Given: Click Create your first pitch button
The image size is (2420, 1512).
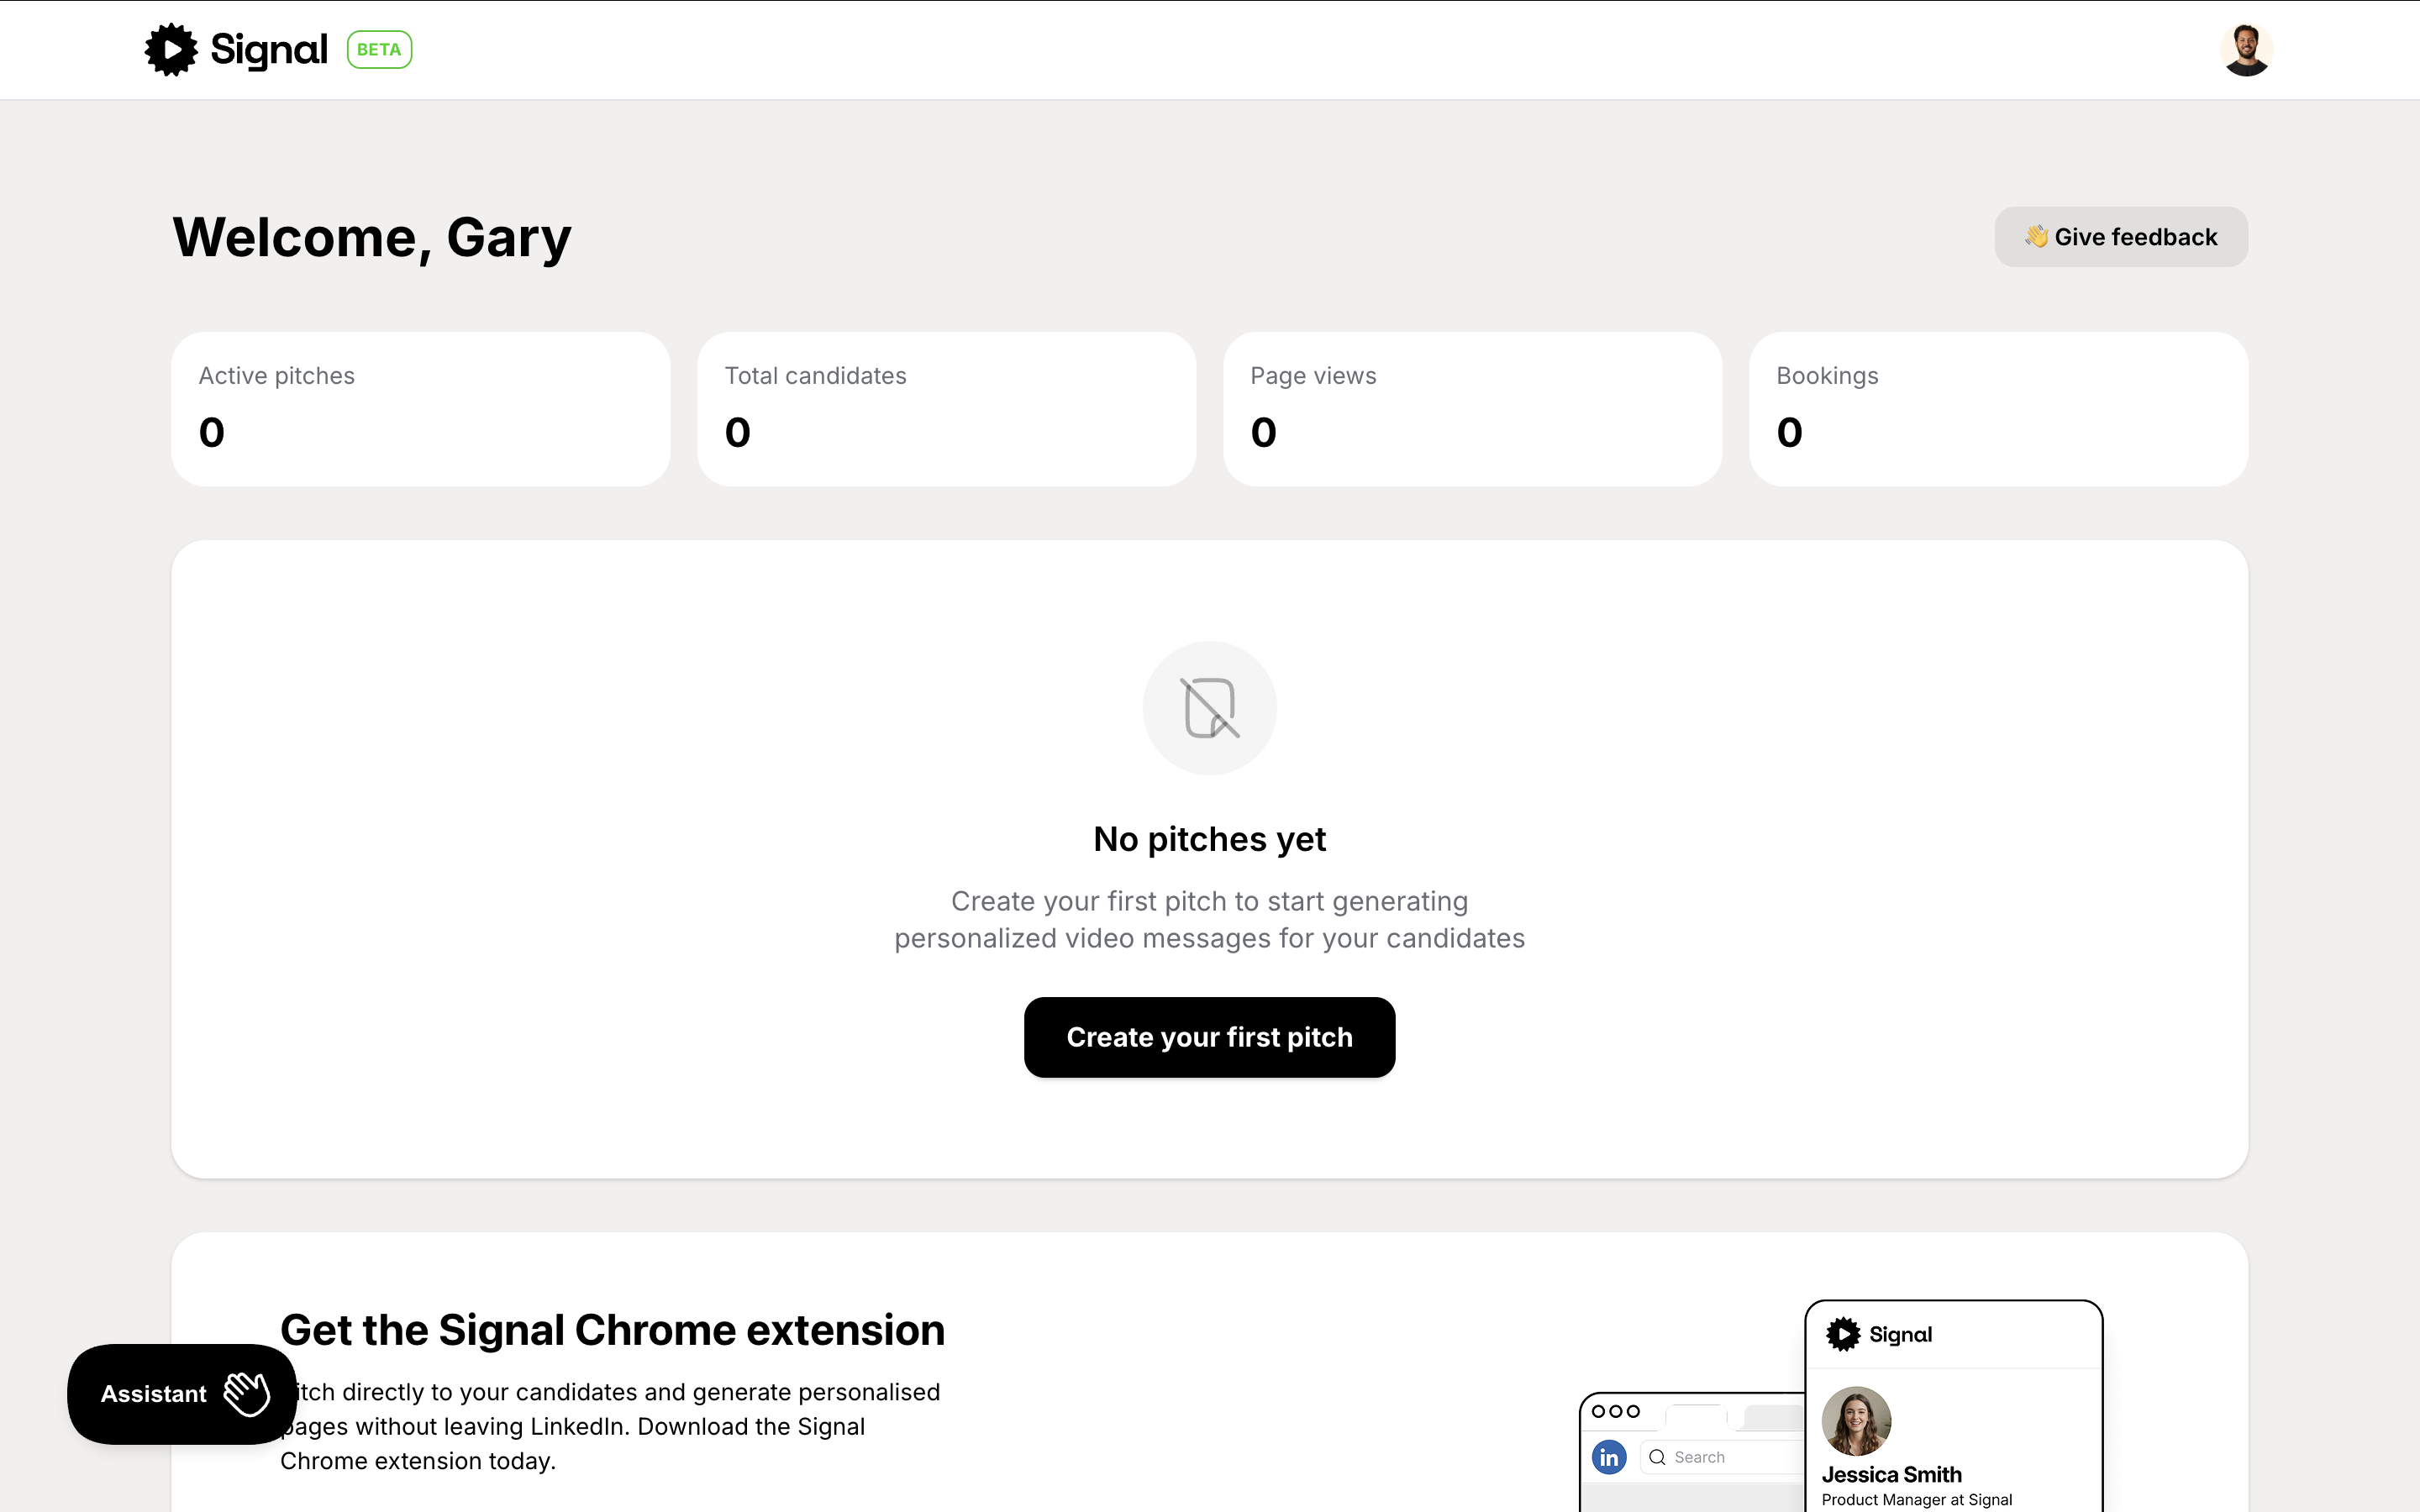Looking at the screenshot, I should pyautogui.click(x=1209, y=1037).
